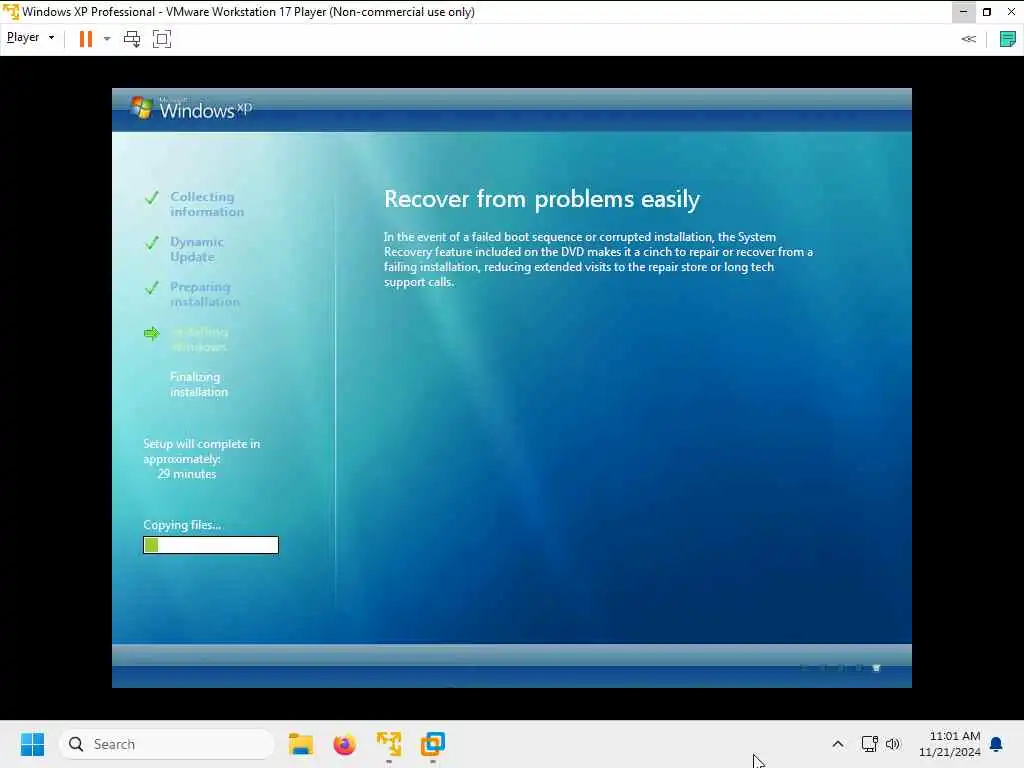Enter full screen mode
This screenshot has height=768, width=1024.
click(162, 39)
